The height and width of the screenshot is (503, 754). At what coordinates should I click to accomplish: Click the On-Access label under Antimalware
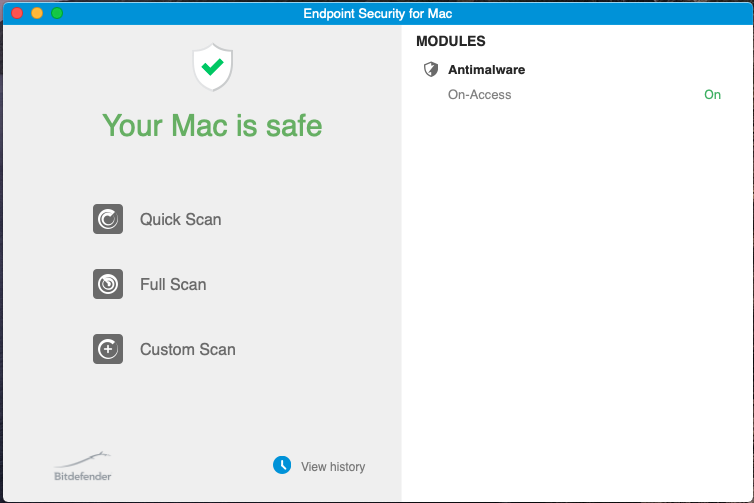pos(480,95)
